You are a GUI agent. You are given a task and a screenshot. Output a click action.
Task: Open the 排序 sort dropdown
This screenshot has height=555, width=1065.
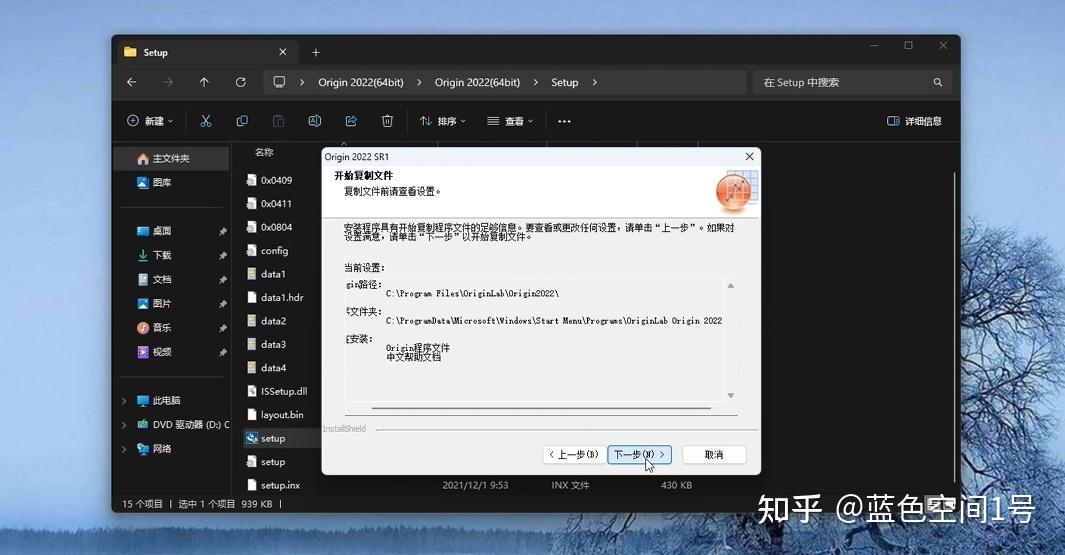click(443, 121)
